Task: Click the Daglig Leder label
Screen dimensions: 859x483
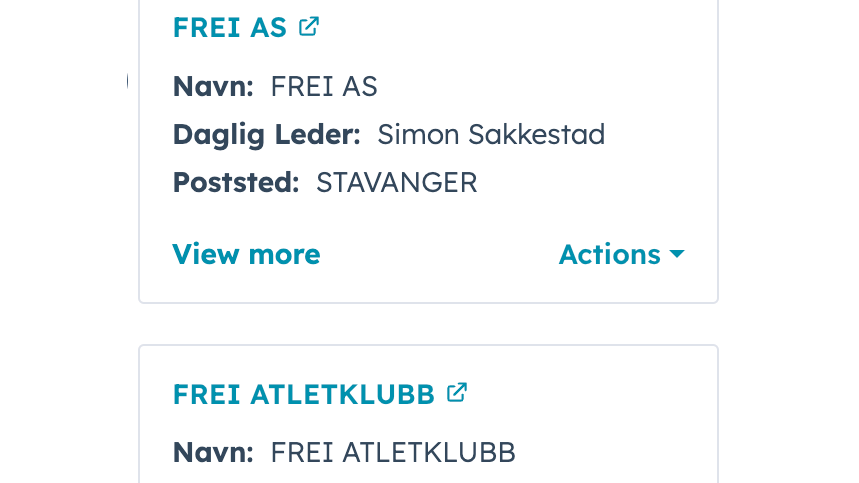Action: pyautogui.click(x=266, y=134)
